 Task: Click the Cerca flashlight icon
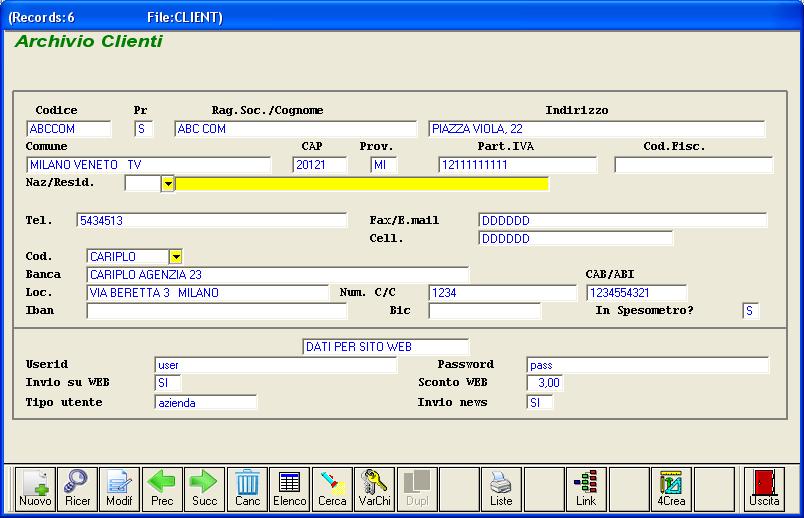[332, 488]
